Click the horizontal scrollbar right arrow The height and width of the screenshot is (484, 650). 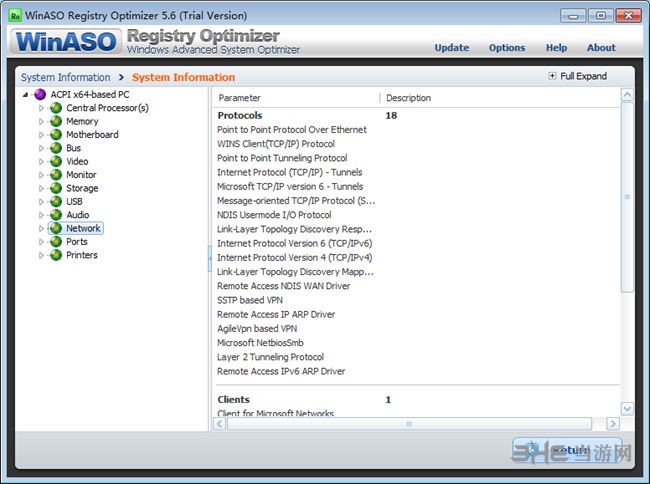[x=613, y=424]
